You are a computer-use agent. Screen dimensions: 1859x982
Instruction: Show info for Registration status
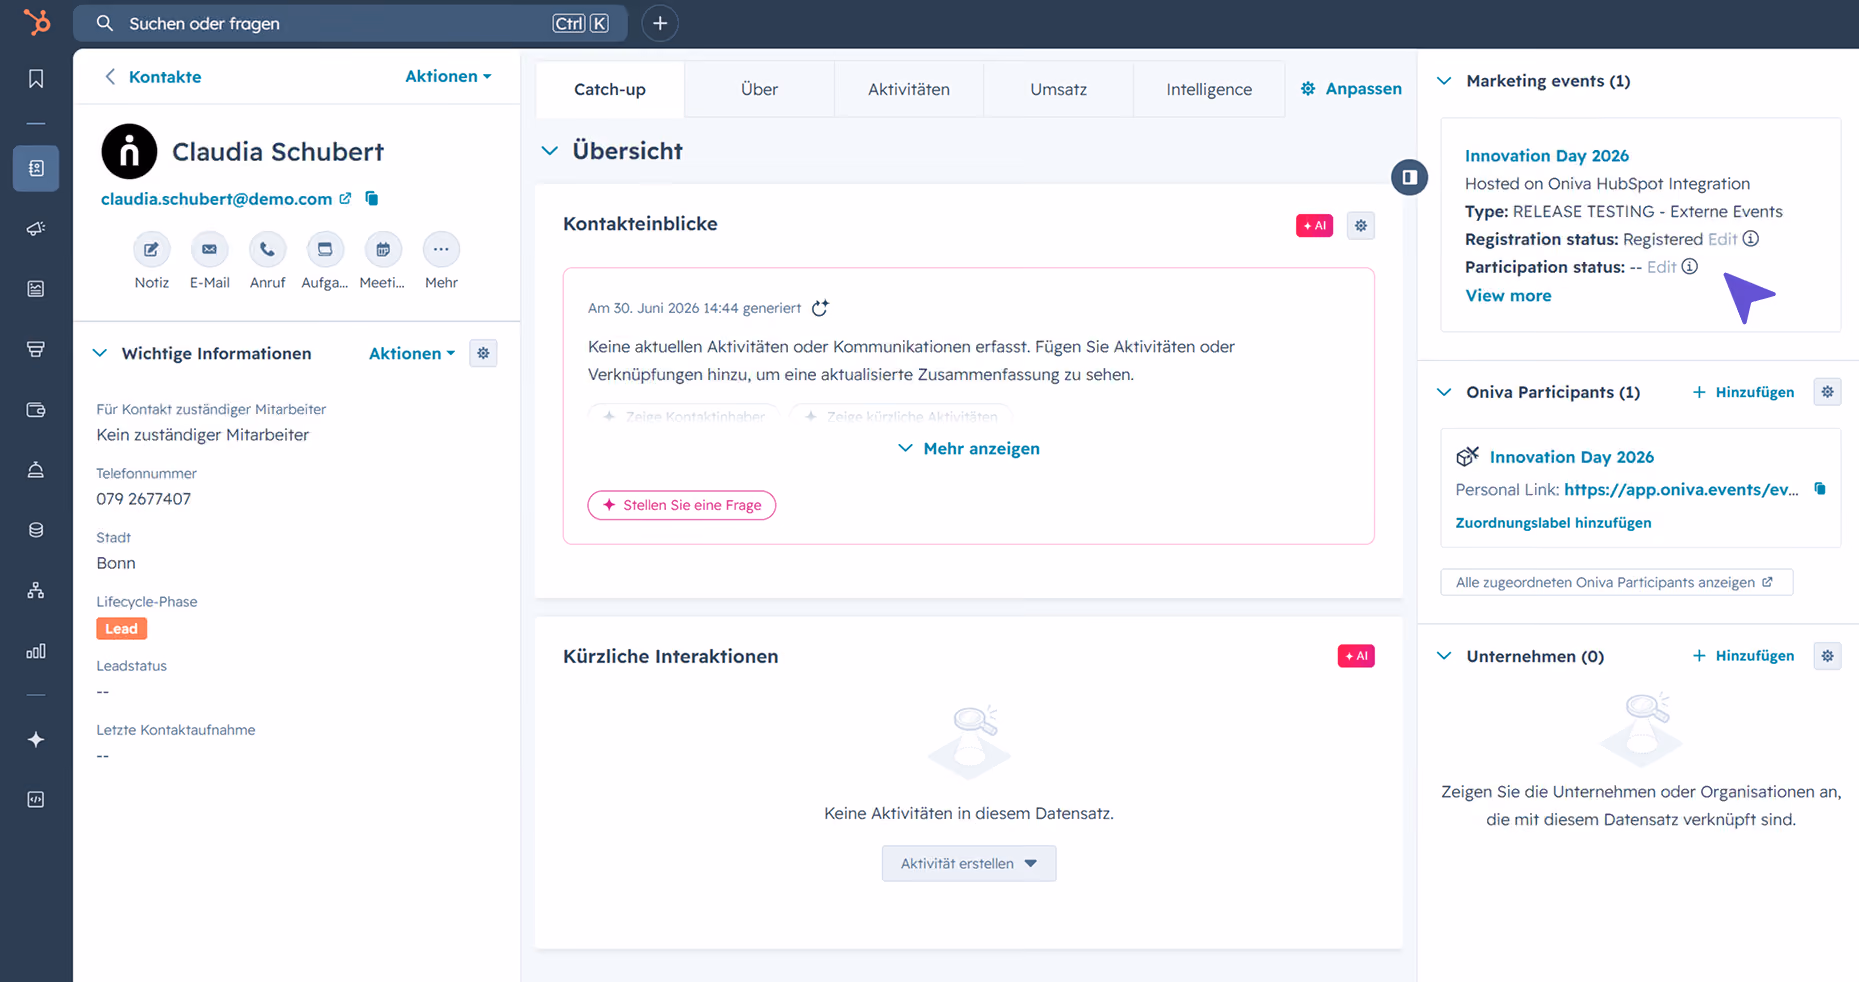click(x=1751, y=239)
